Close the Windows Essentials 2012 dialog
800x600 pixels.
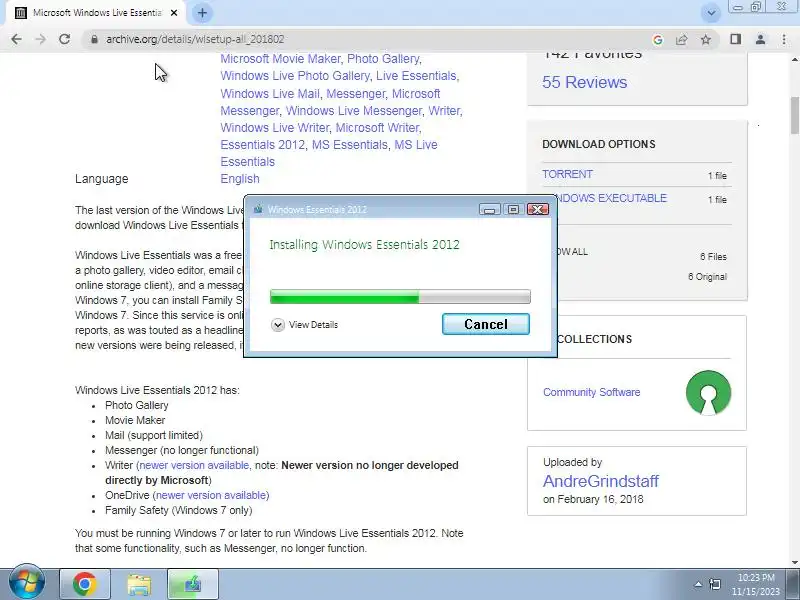click(x=538, y=209)
